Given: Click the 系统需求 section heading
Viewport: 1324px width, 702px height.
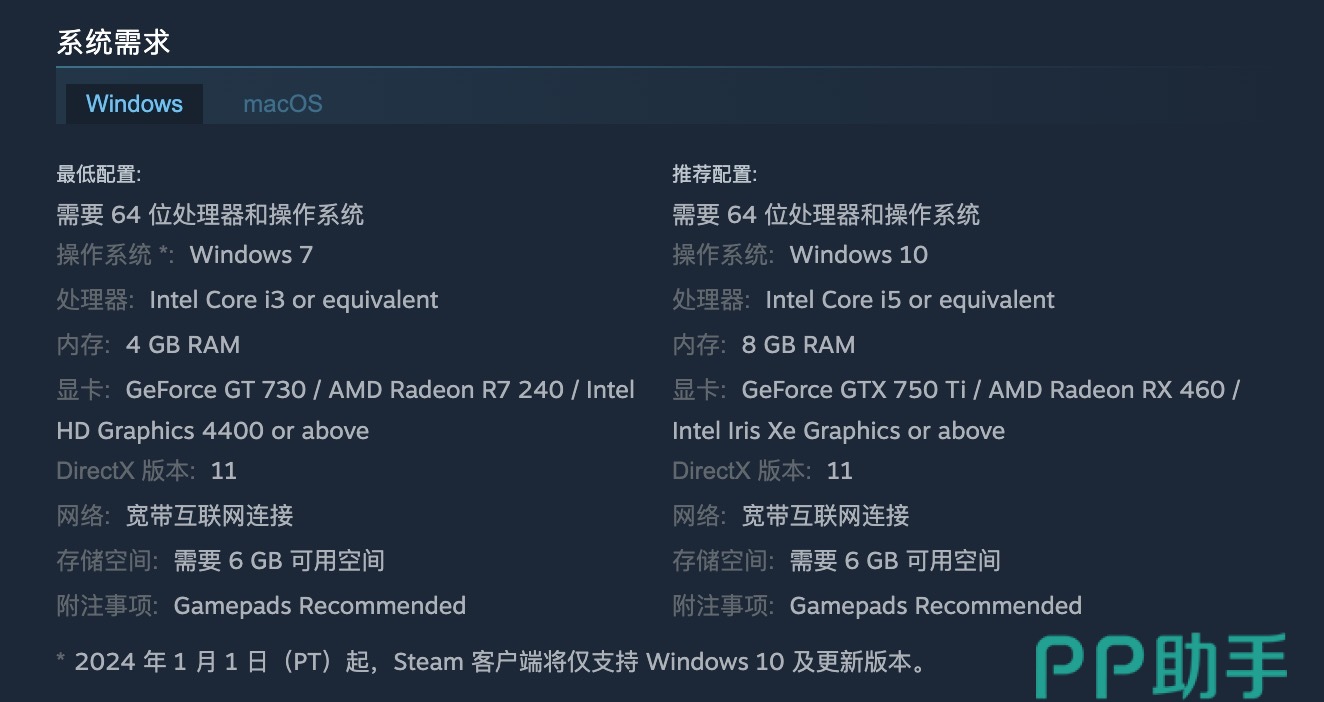Looking at the screenshot, I should click(113, 42).
